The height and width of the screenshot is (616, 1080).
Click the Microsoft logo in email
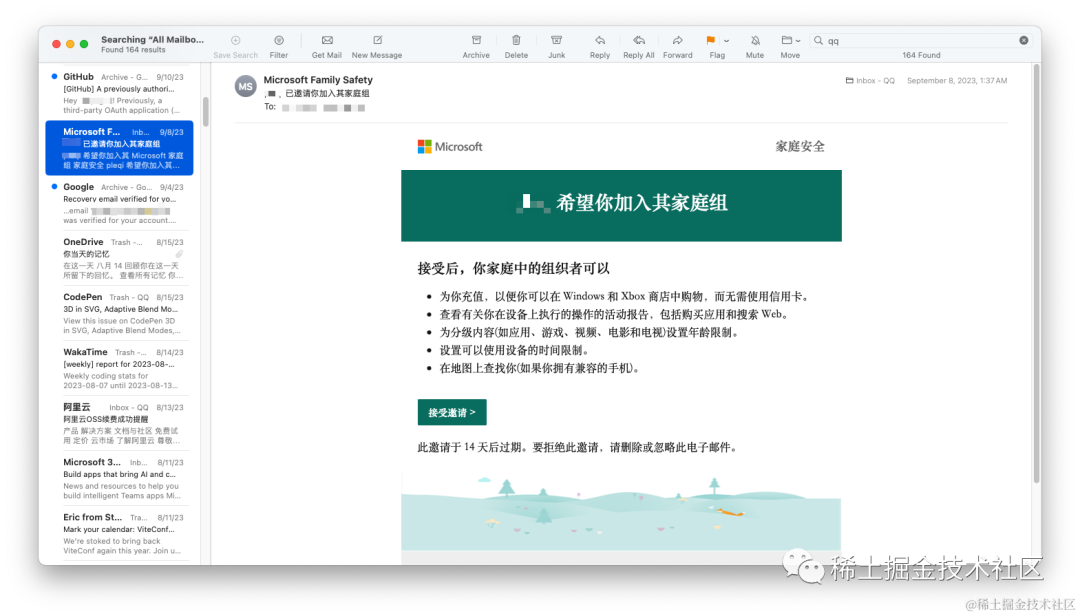pyautogui.click(x=450, y=147)
